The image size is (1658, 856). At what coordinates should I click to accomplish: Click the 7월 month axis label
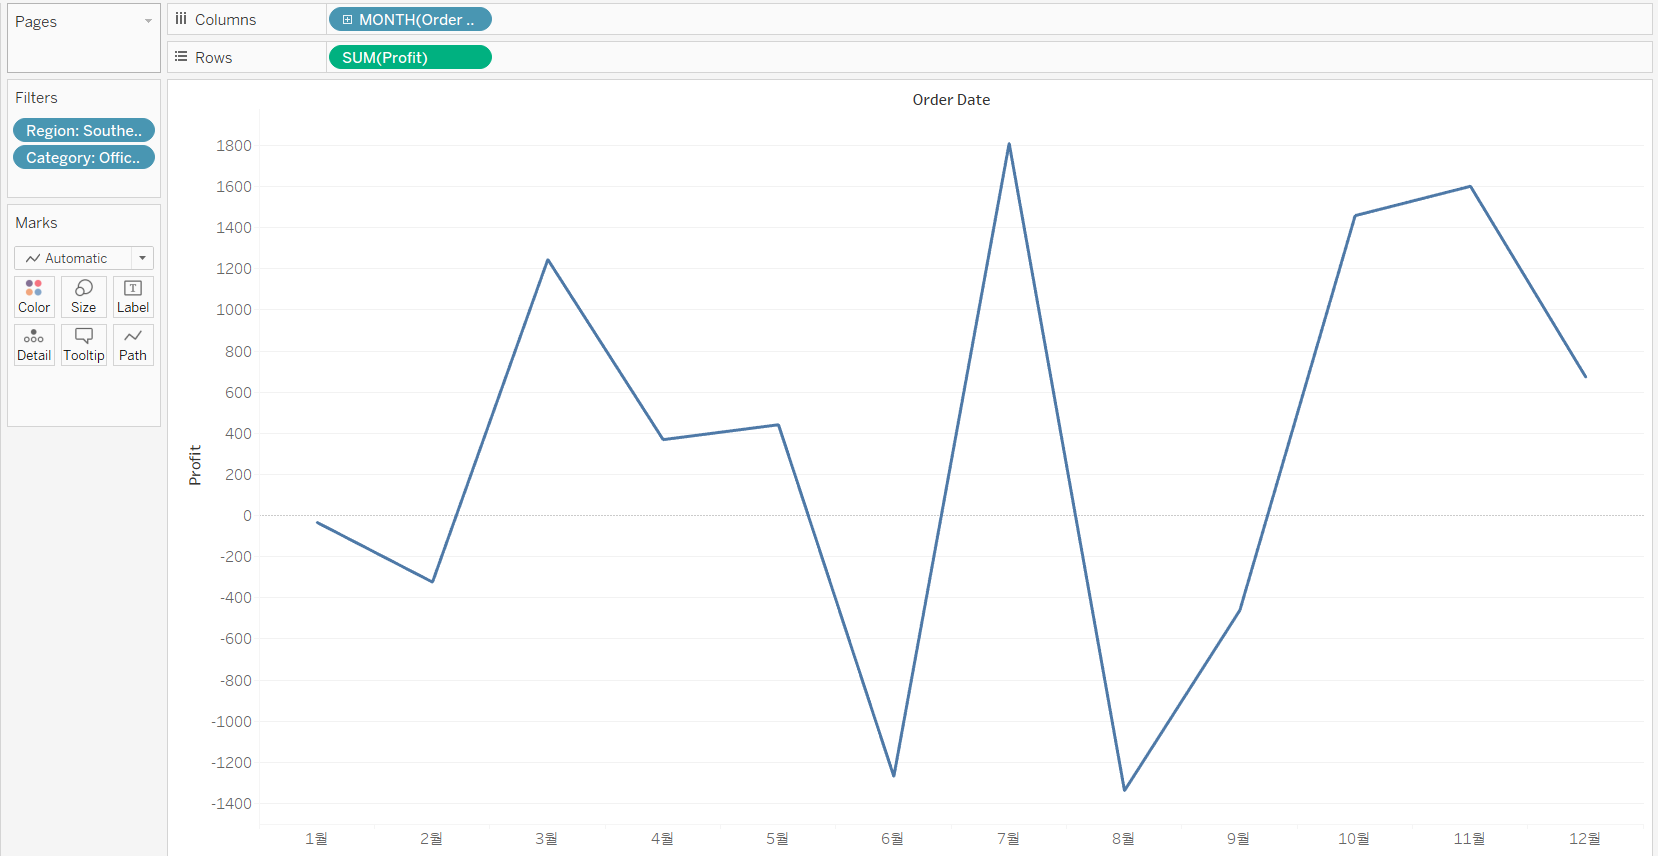pyautogui.click(x=1008, y=839)
